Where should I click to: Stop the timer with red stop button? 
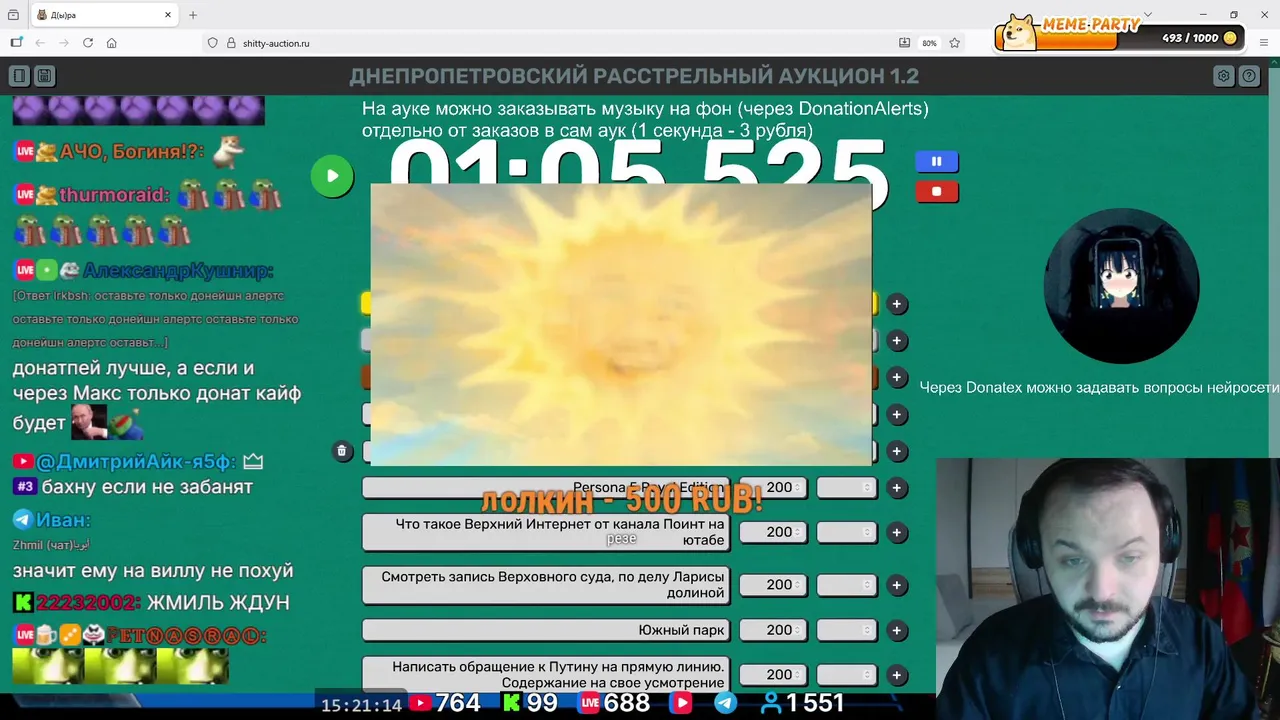click(x=937, y=191)
